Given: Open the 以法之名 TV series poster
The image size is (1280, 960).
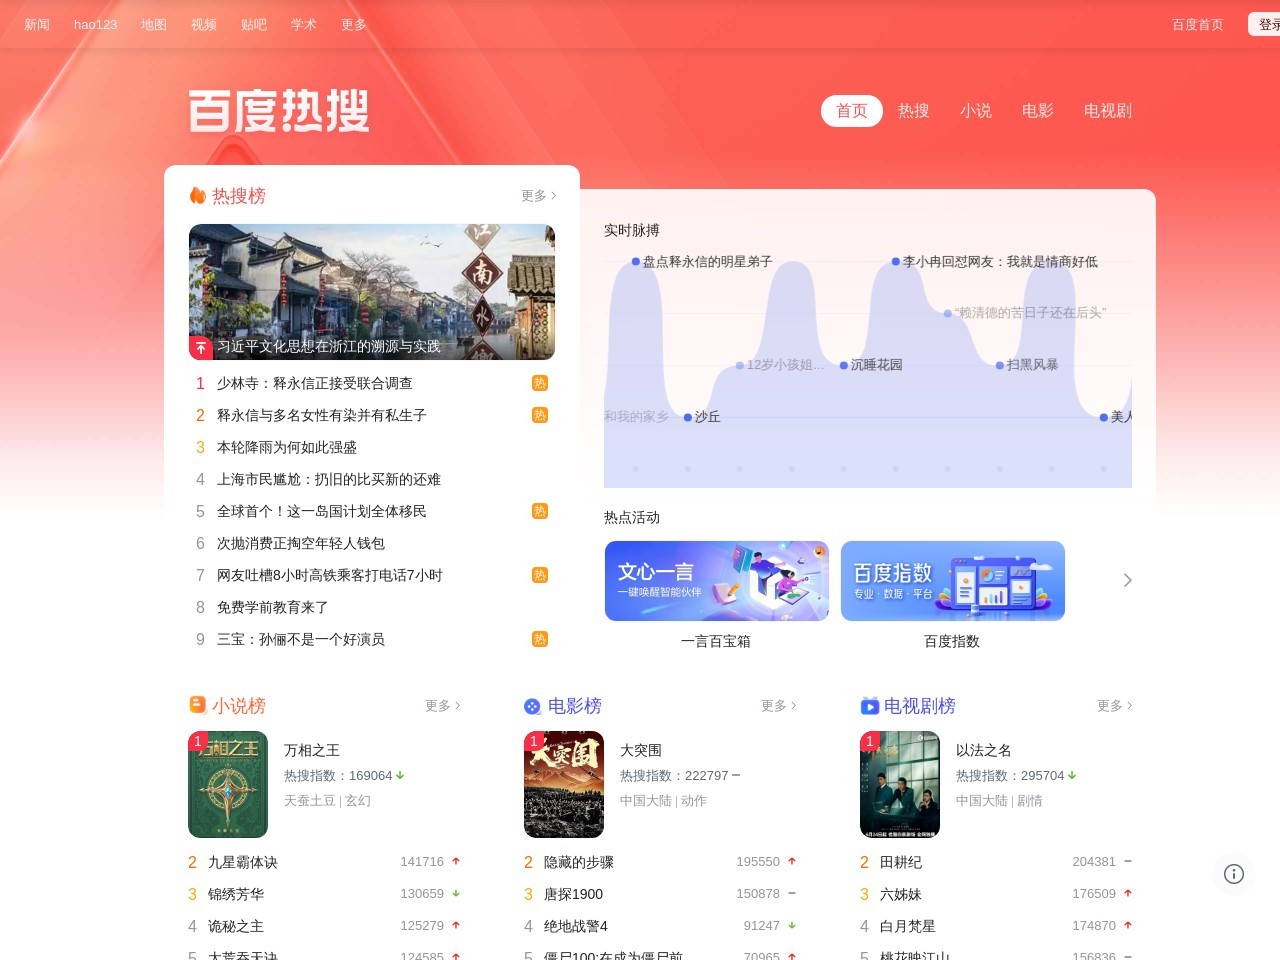Looking at the screenshot, I should [900, 785].
